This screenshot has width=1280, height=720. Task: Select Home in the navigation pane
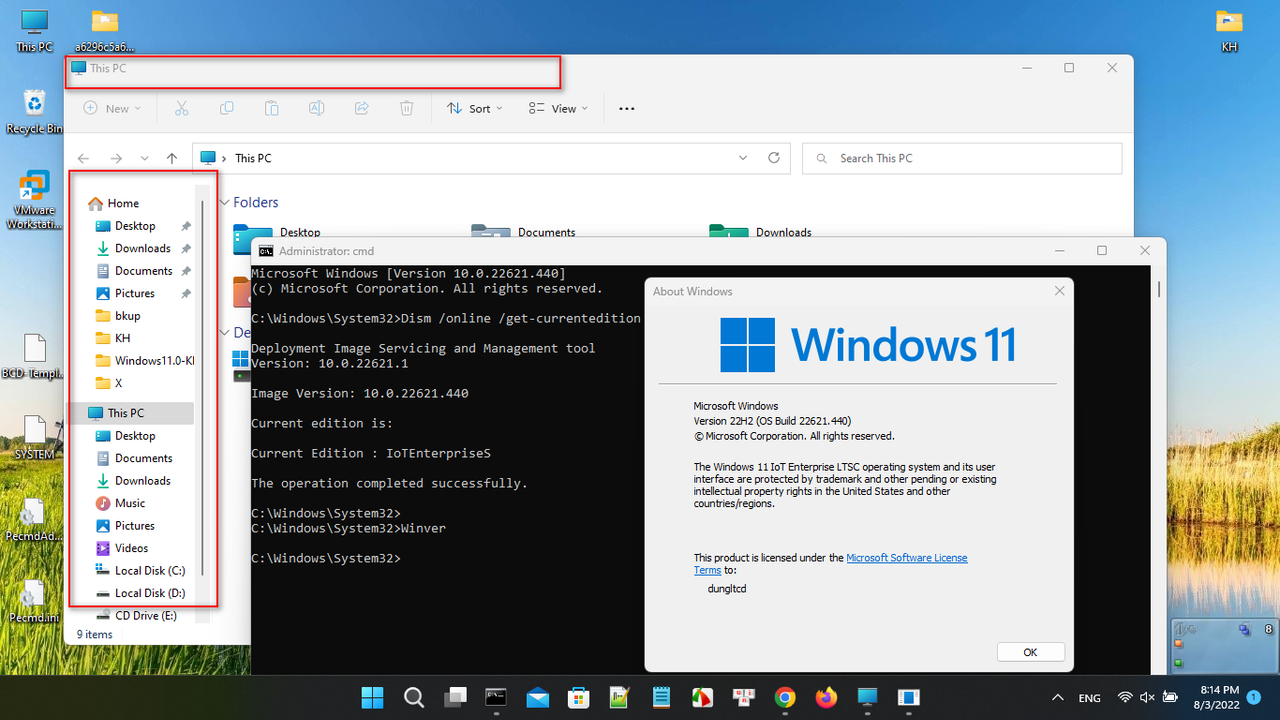click(x=124, y=203)
